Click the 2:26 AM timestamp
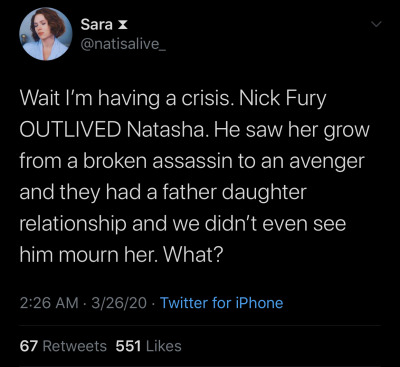The width and height of the screenshot is (400, 367). pos(49,303)
